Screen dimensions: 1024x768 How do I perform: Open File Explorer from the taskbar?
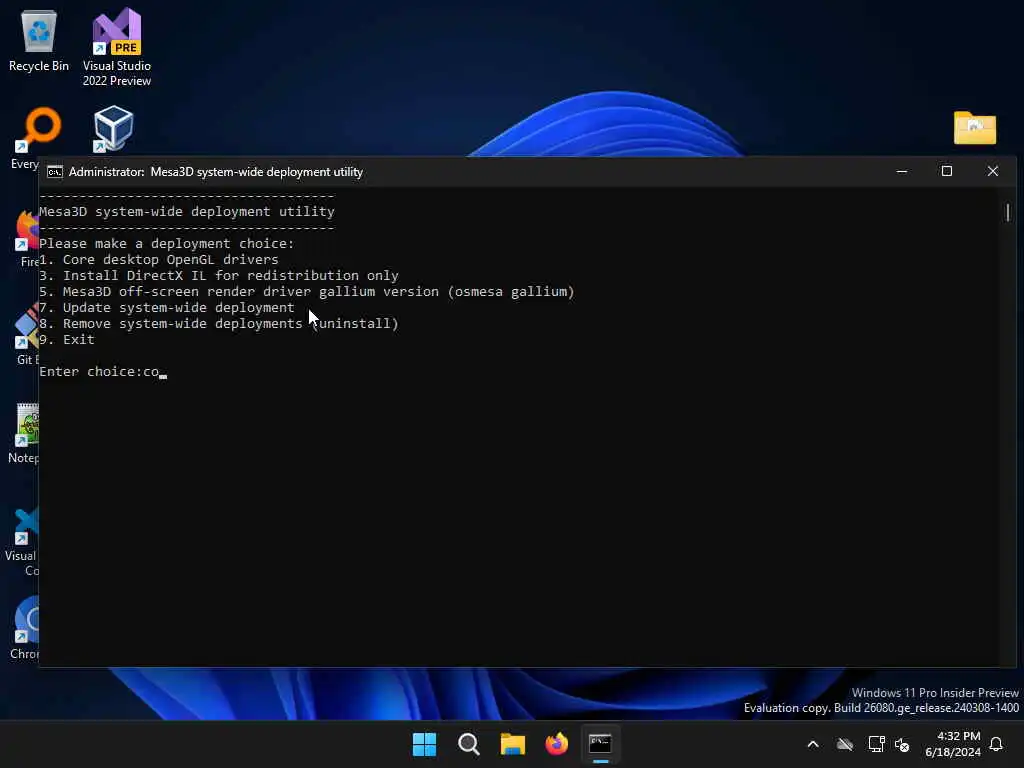pos(513,744)
